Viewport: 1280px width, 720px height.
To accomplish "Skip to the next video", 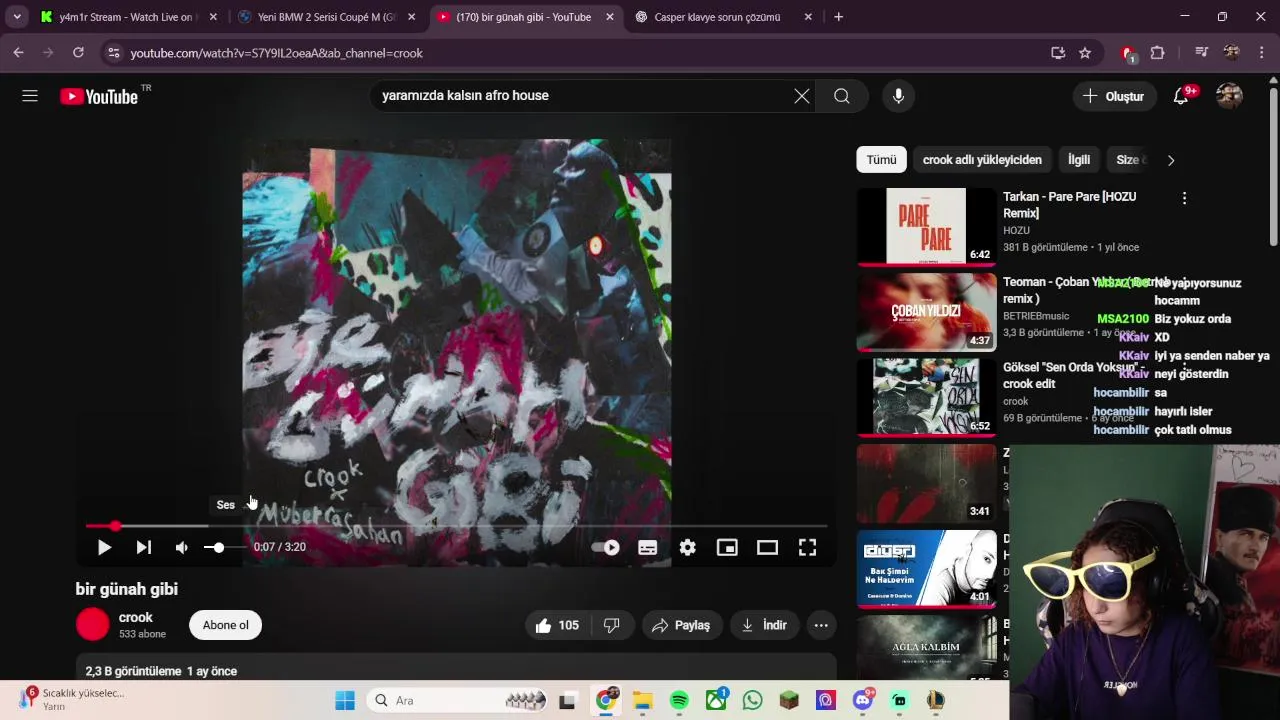I will click(x=144, y=547).
